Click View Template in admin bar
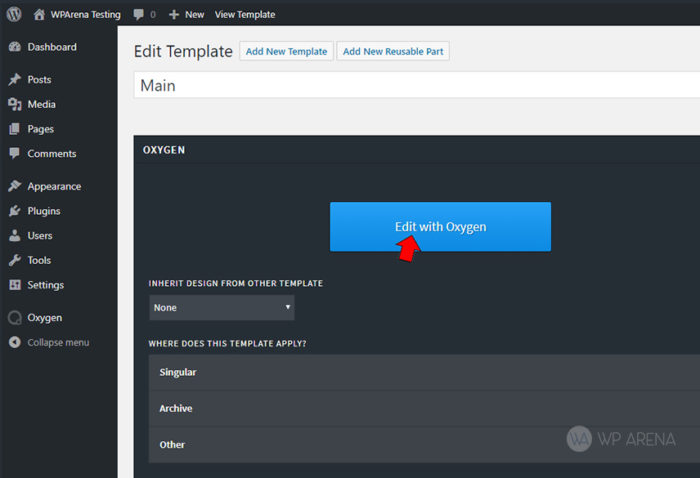This screenshot has width=700, height=478. pos(245,15)
